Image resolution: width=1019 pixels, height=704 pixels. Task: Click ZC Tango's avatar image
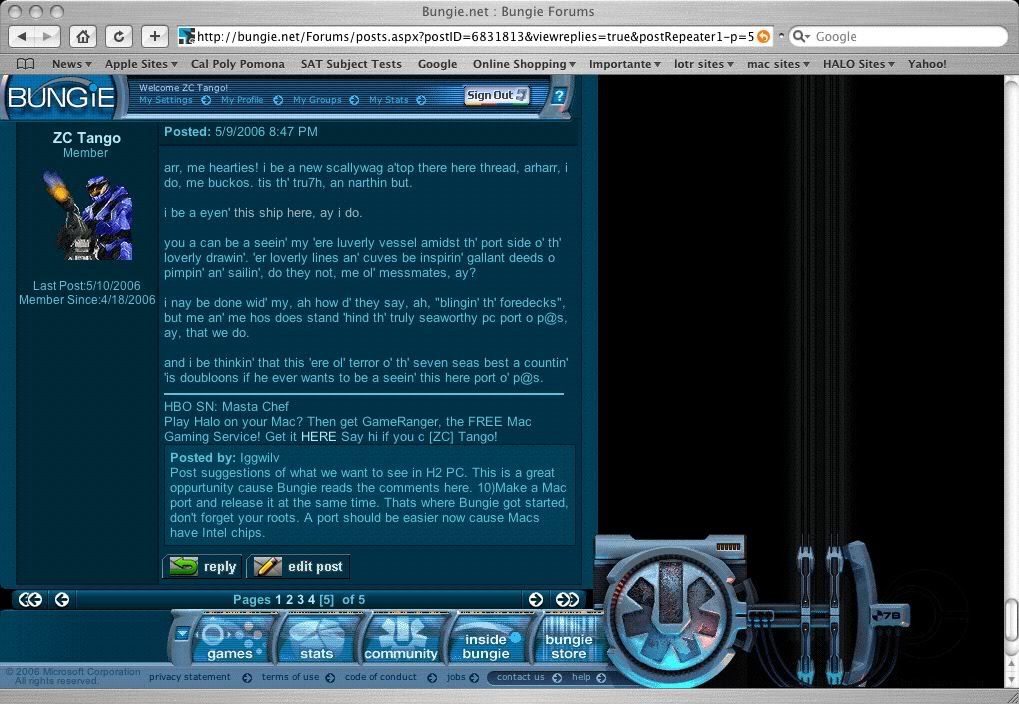86,215
